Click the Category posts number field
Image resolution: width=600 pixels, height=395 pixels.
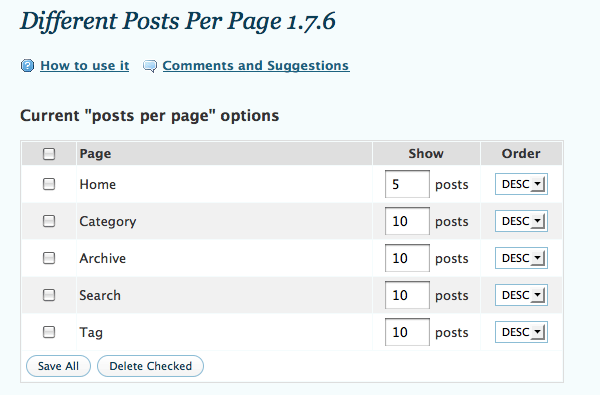point(407,221)
